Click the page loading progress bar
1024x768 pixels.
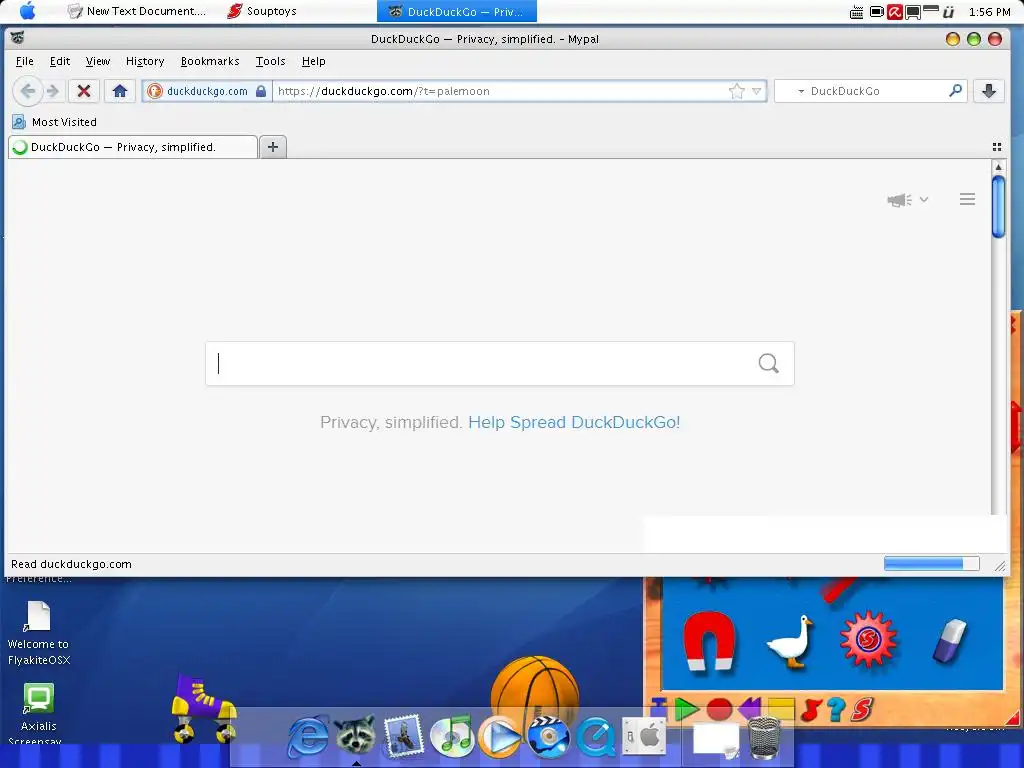(x=931, y=564)
